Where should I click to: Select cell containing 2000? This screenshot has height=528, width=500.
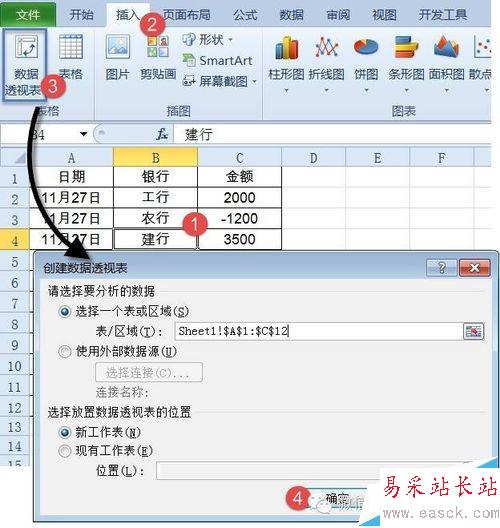(239, 198)
